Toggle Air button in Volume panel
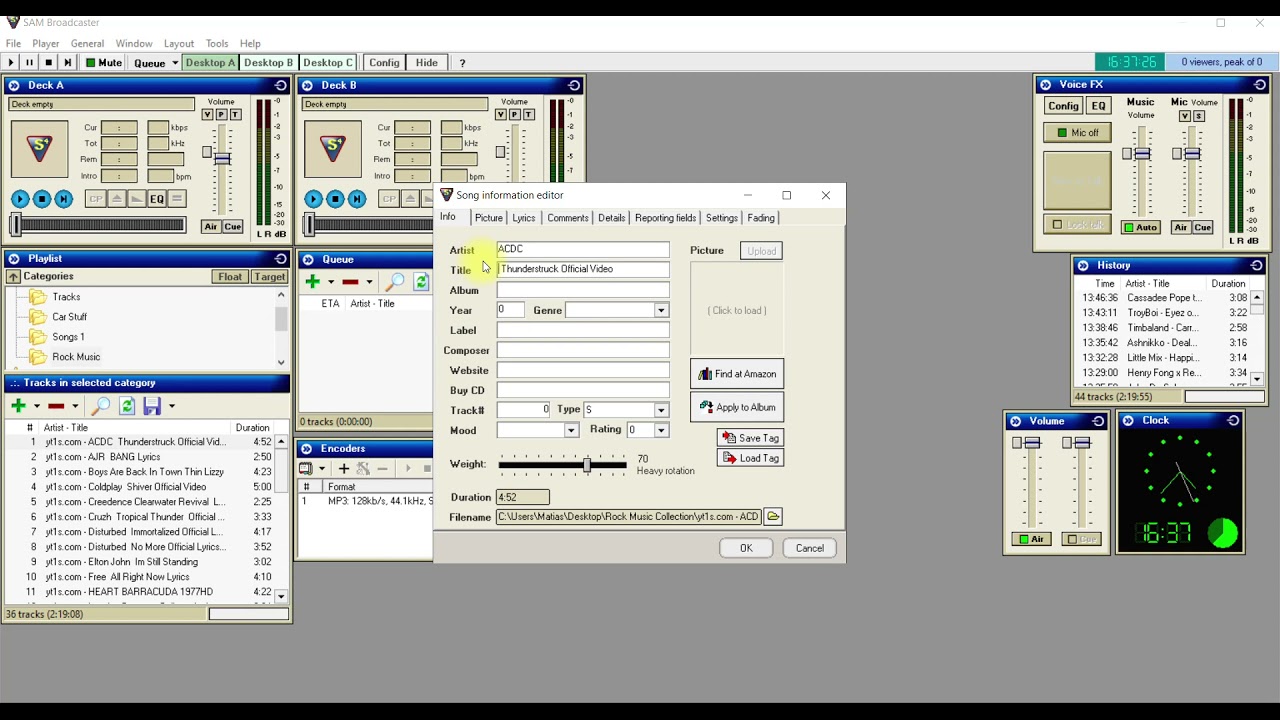This screenshot has width=1280, height=720. pos(1030,539)
